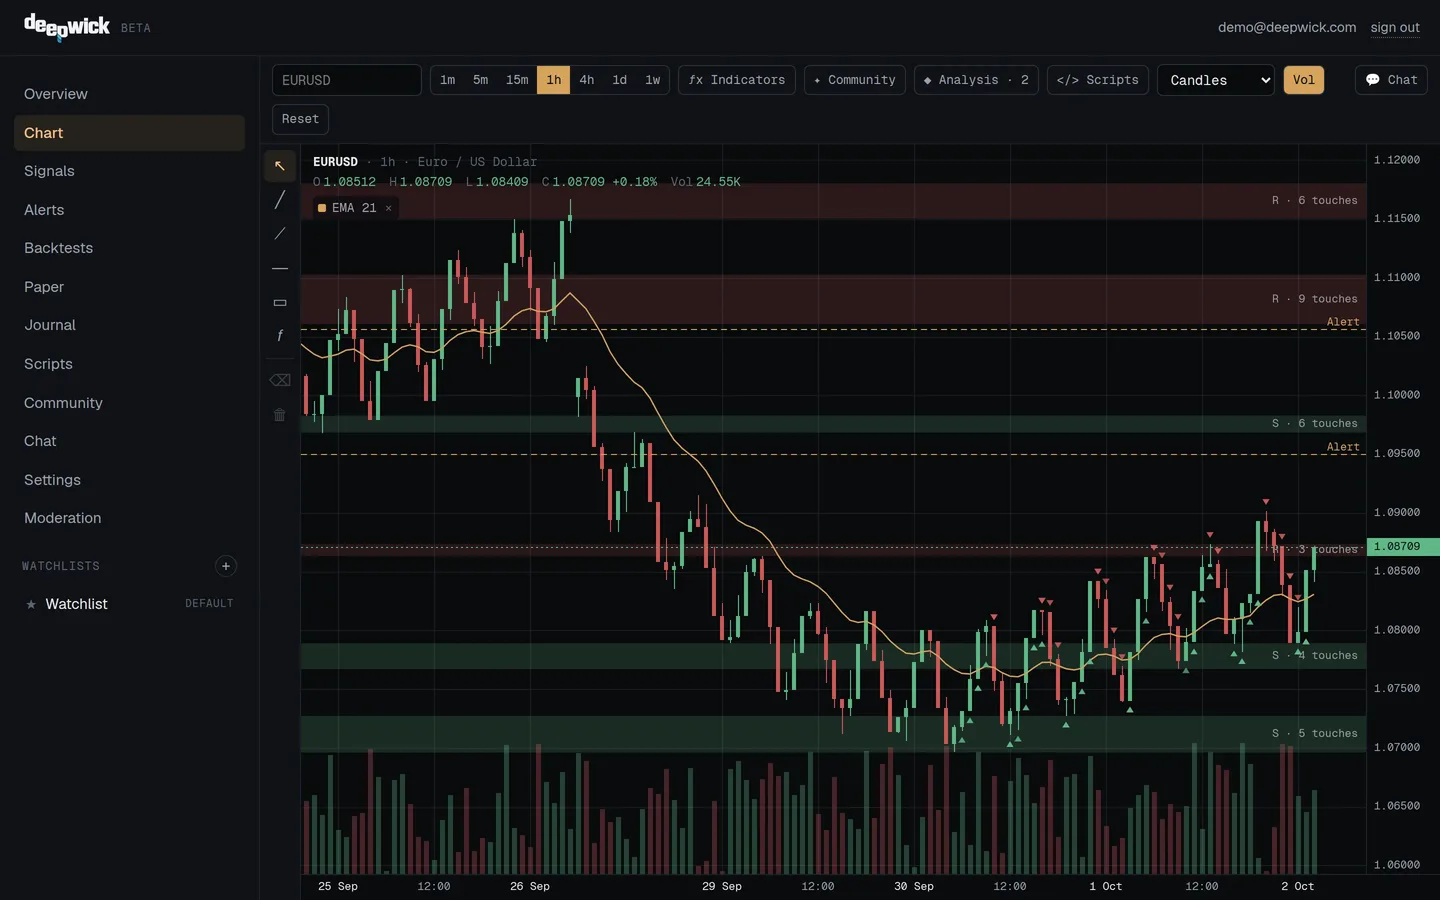Go to Overview in the sidebar

pyautogui.click(x=129, y=94)
